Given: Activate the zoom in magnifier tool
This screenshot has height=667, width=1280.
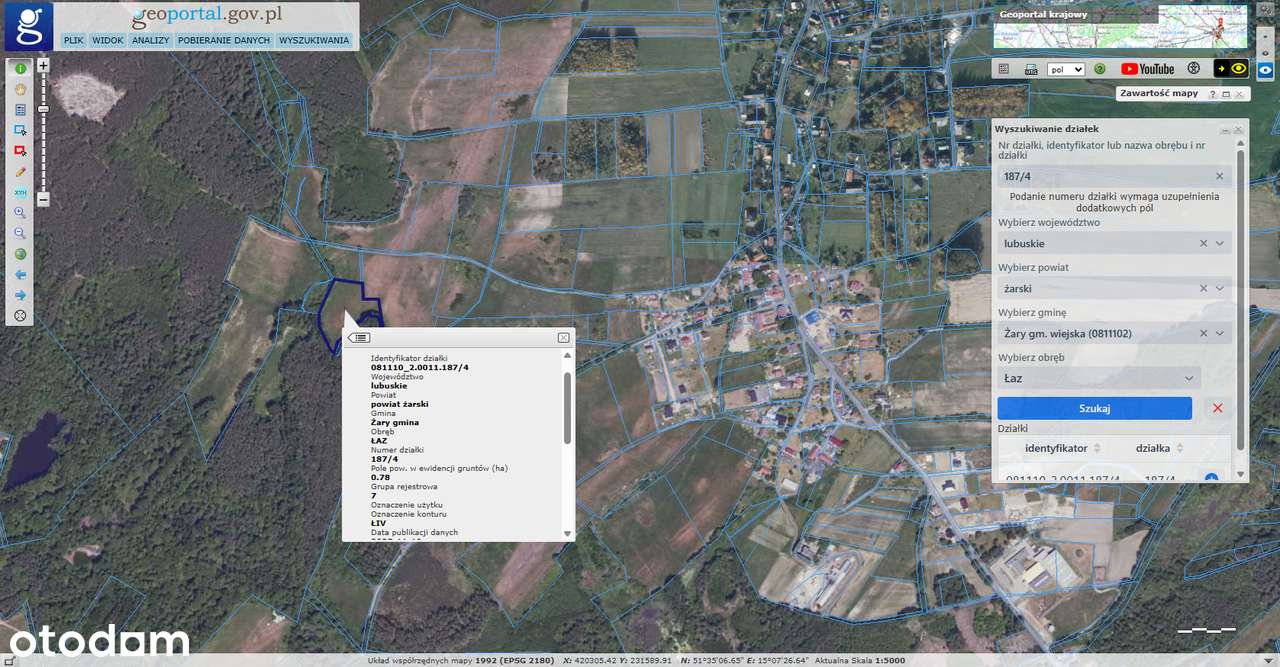Looking at the screenshot, I should point(20,213).
